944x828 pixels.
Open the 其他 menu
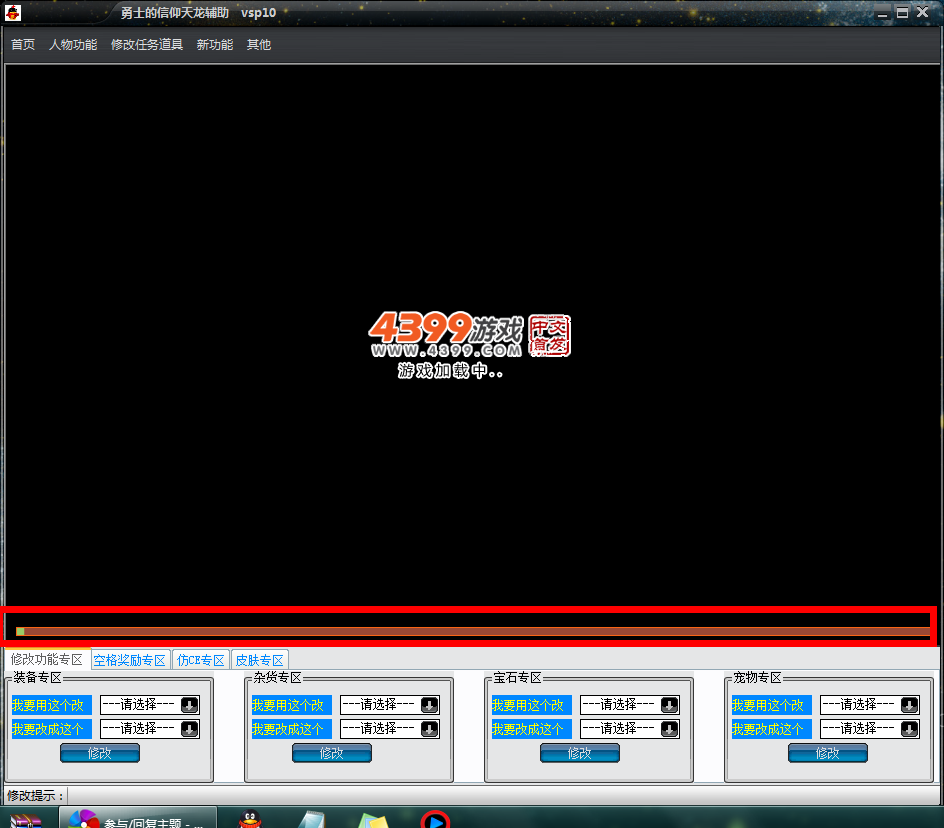[259, 45]
